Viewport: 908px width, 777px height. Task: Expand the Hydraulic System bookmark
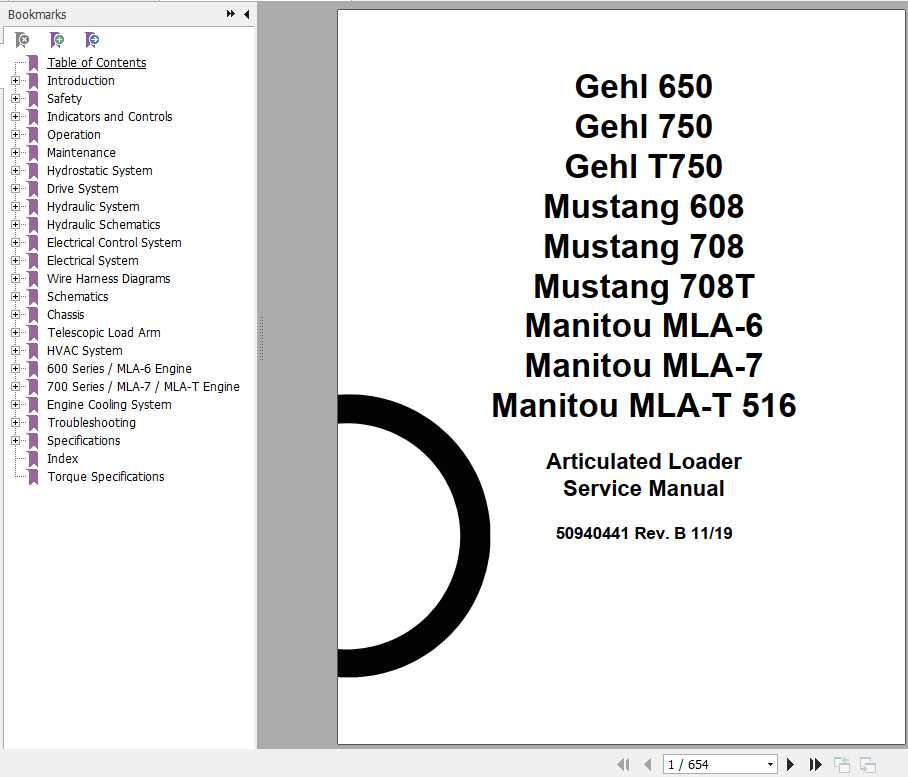(16, 207)
